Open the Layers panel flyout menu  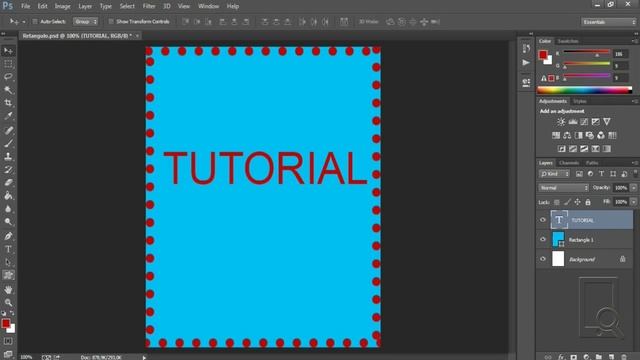[x=635, y=163]
